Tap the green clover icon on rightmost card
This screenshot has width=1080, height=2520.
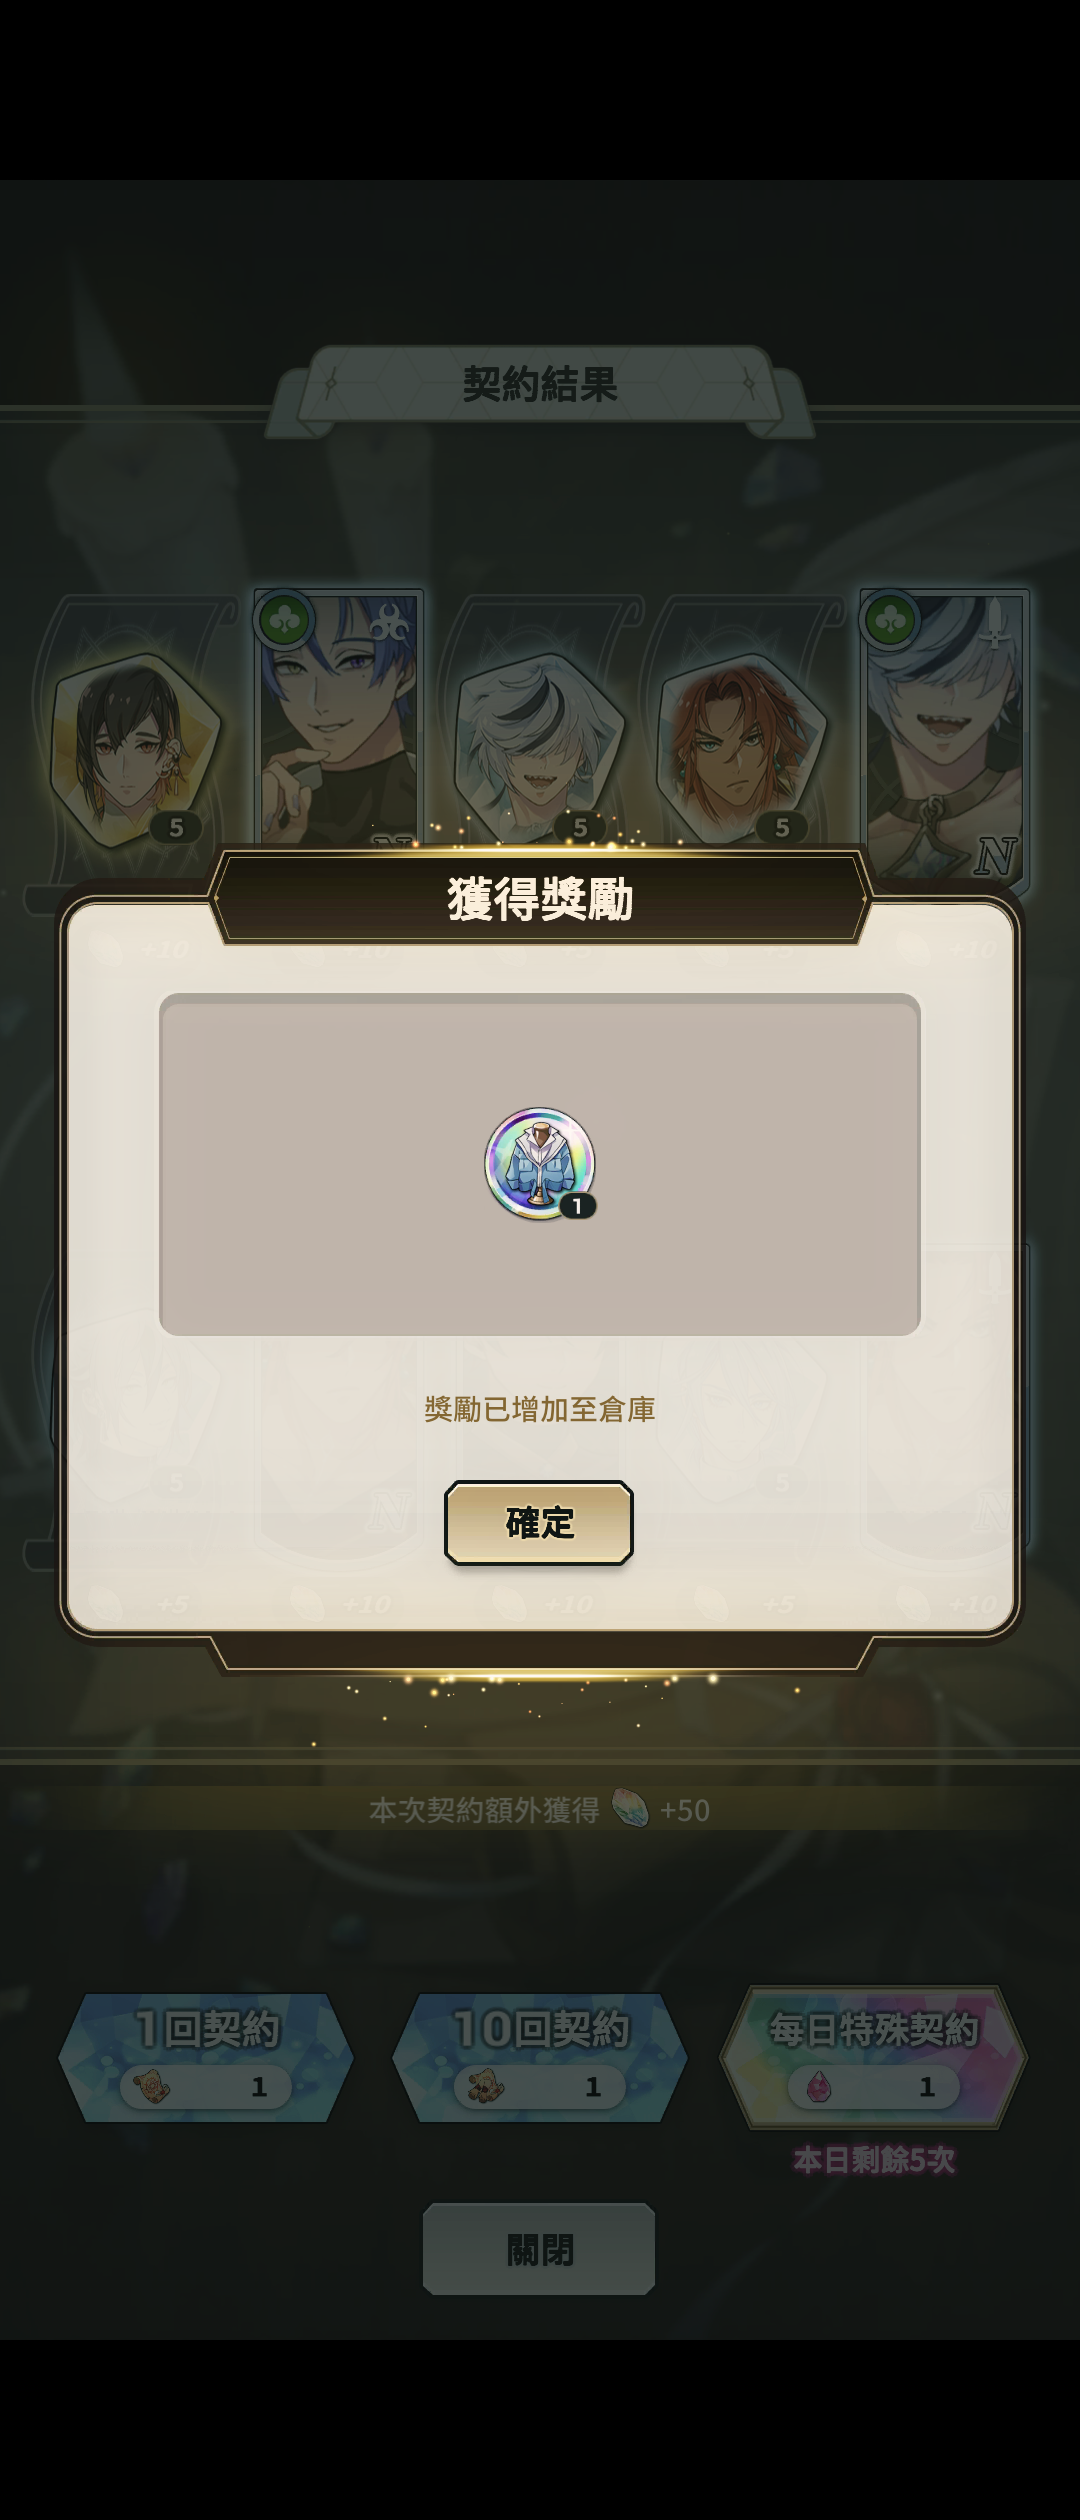click(891, 621)
